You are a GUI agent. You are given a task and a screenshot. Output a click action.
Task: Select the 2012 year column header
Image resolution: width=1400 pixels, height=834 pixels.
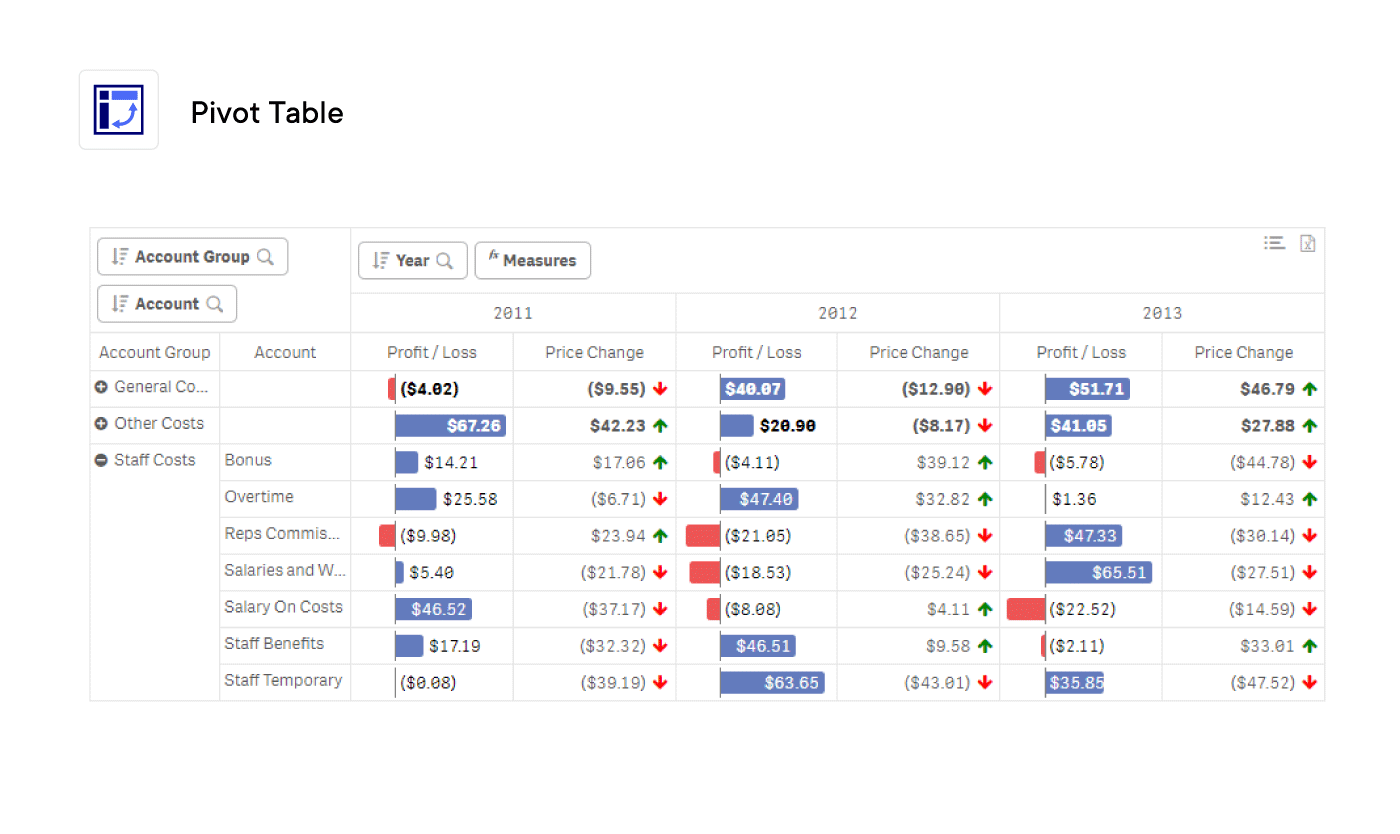click(x=837, y=312)
